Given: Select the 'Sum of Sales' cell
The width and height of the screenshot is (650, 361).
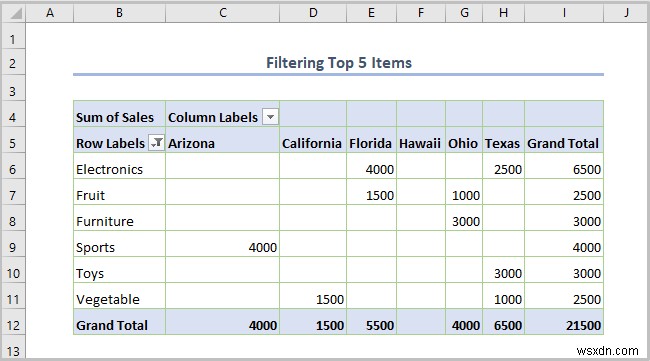Looking at the screenshot, I should pyautogui.click(x=119, y=114).
